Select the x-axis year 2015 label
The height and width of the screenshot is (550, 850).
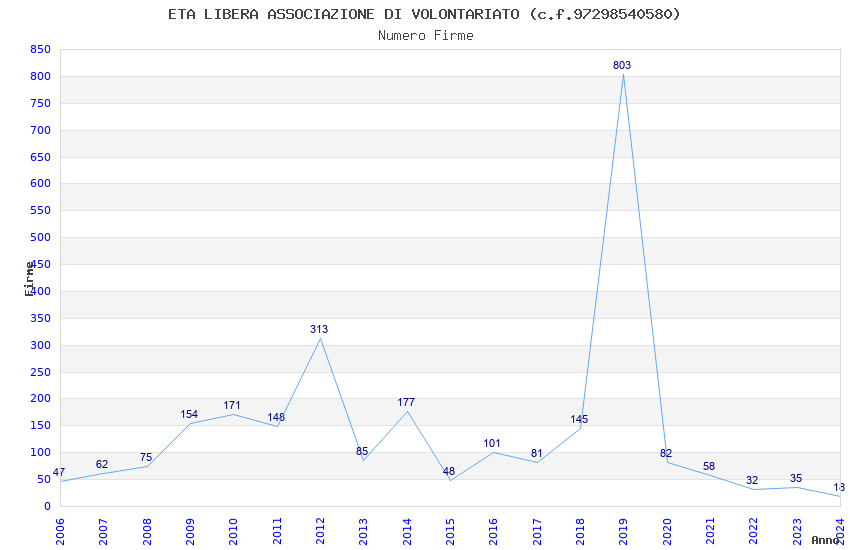(x=450, y=532)
